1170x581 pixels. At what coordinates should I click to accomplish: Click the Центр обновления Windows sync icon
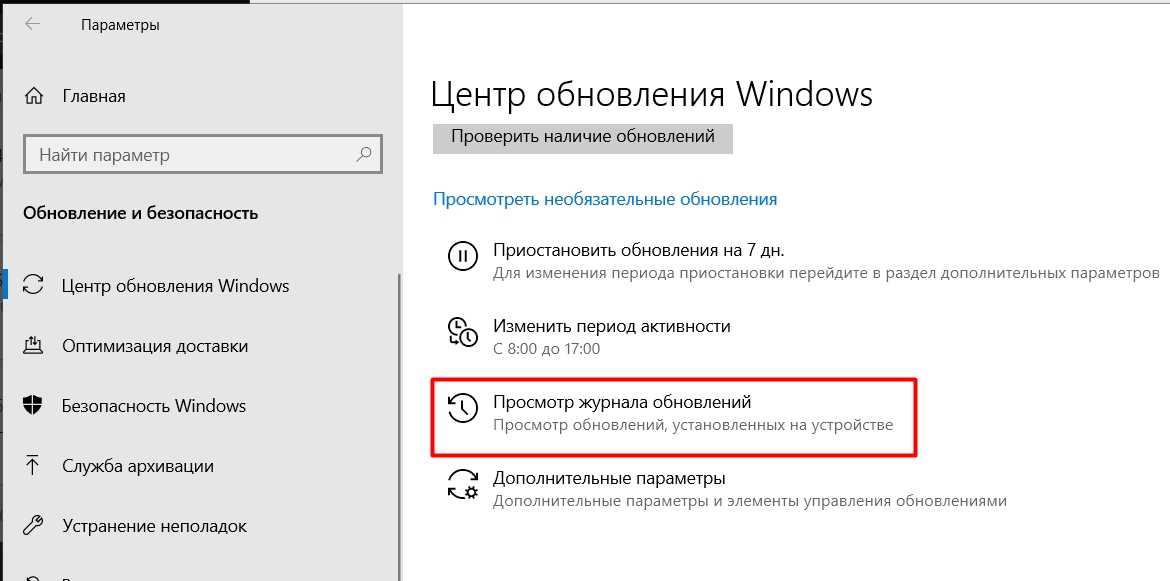34,286
